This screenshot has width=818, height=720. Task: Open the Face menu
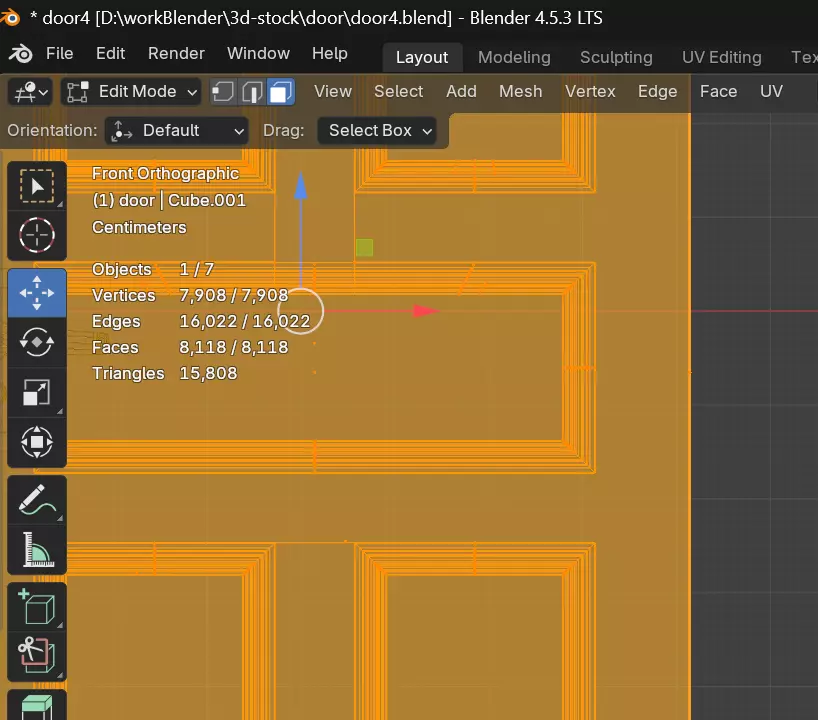point(718,92)
